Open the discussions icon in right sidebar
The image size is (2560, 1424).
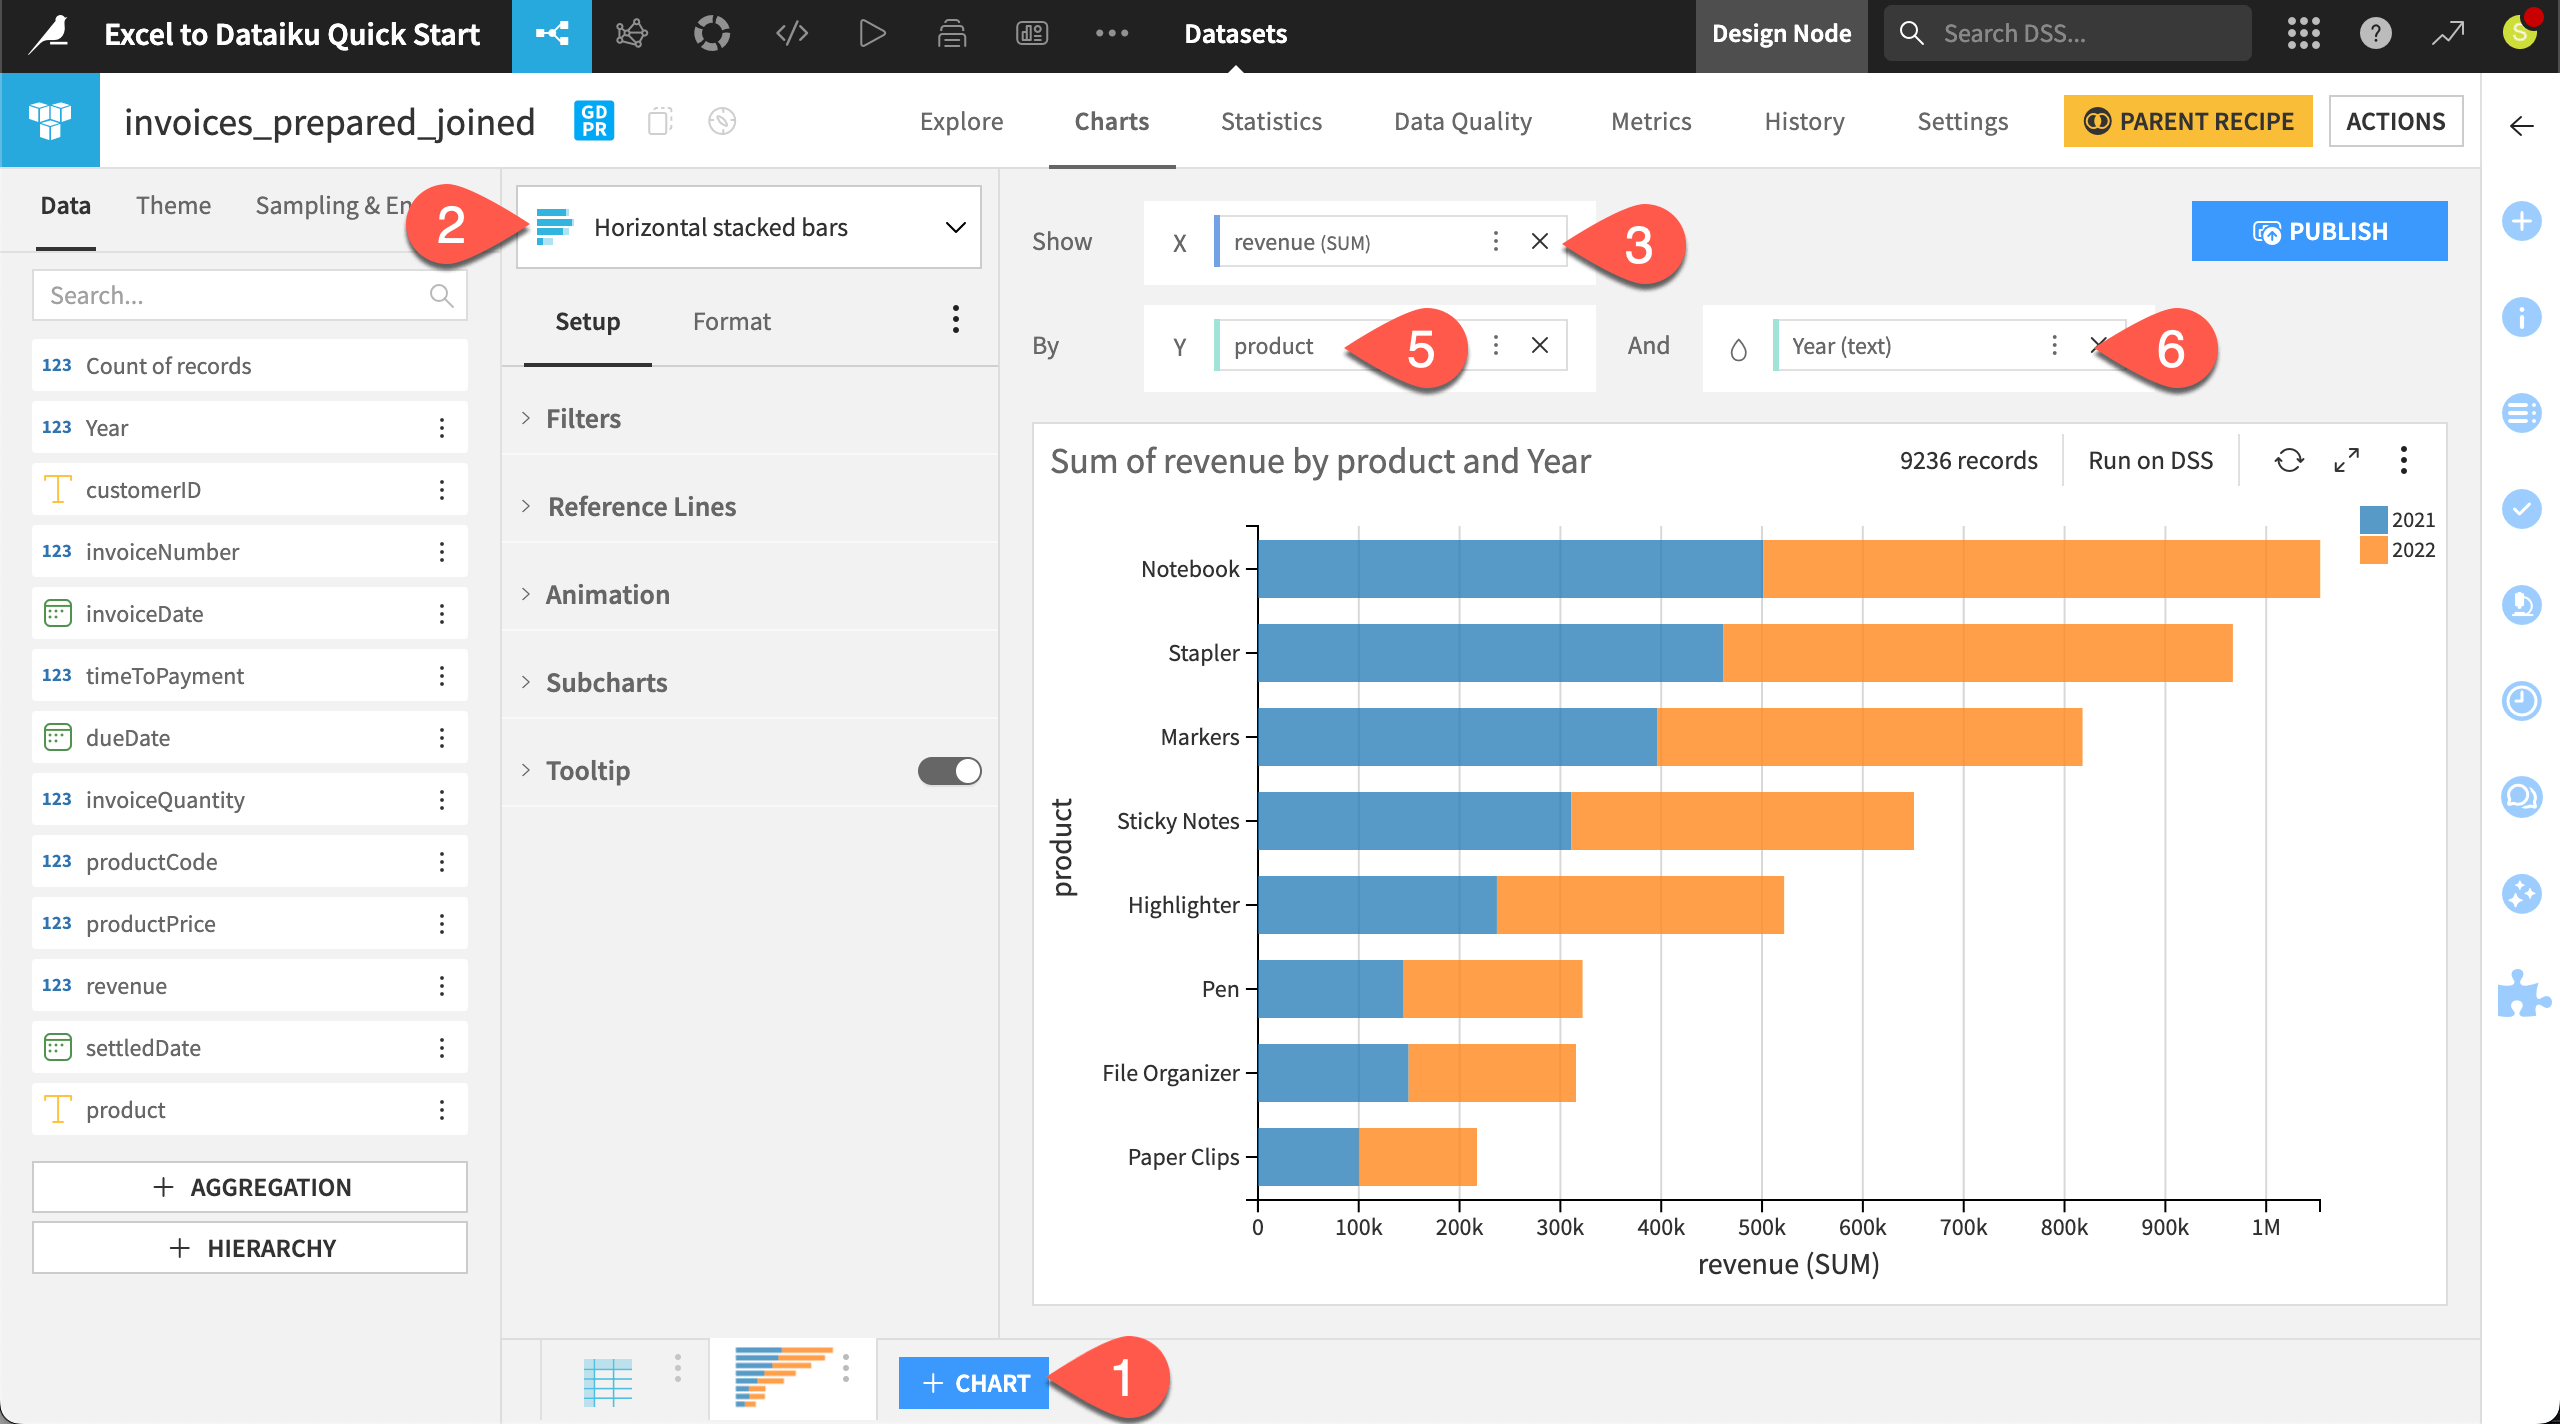2522,797
